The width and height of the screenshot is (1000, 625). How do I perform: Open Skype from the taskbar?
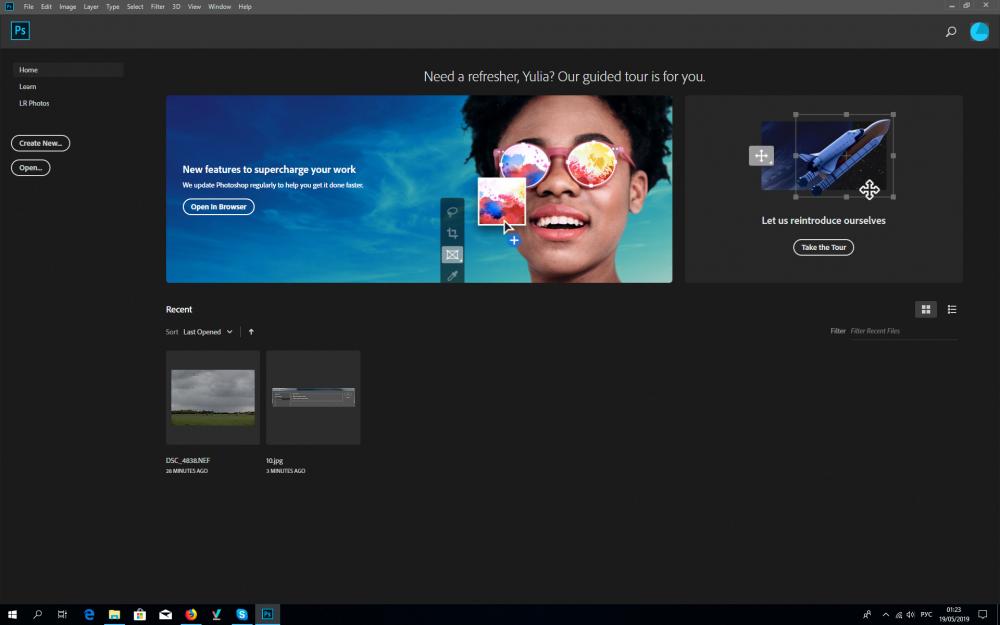(x=242, y=614)
